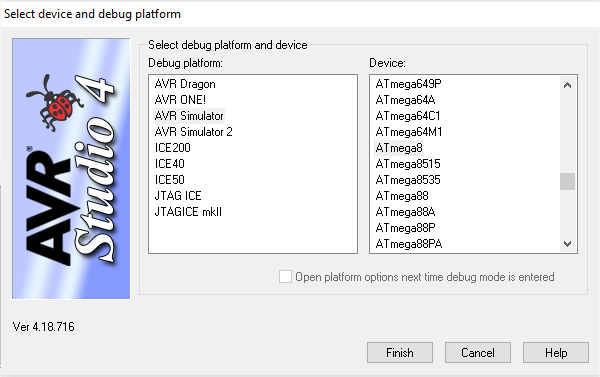Click the Finish button
Screen dimensions: 600x377
[x=400, y=353]
